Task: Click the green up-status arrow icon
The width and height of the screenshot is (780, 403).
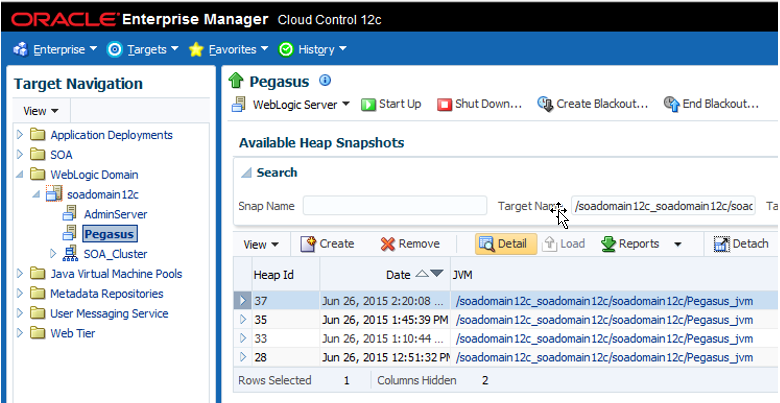Action: (236, 81)
